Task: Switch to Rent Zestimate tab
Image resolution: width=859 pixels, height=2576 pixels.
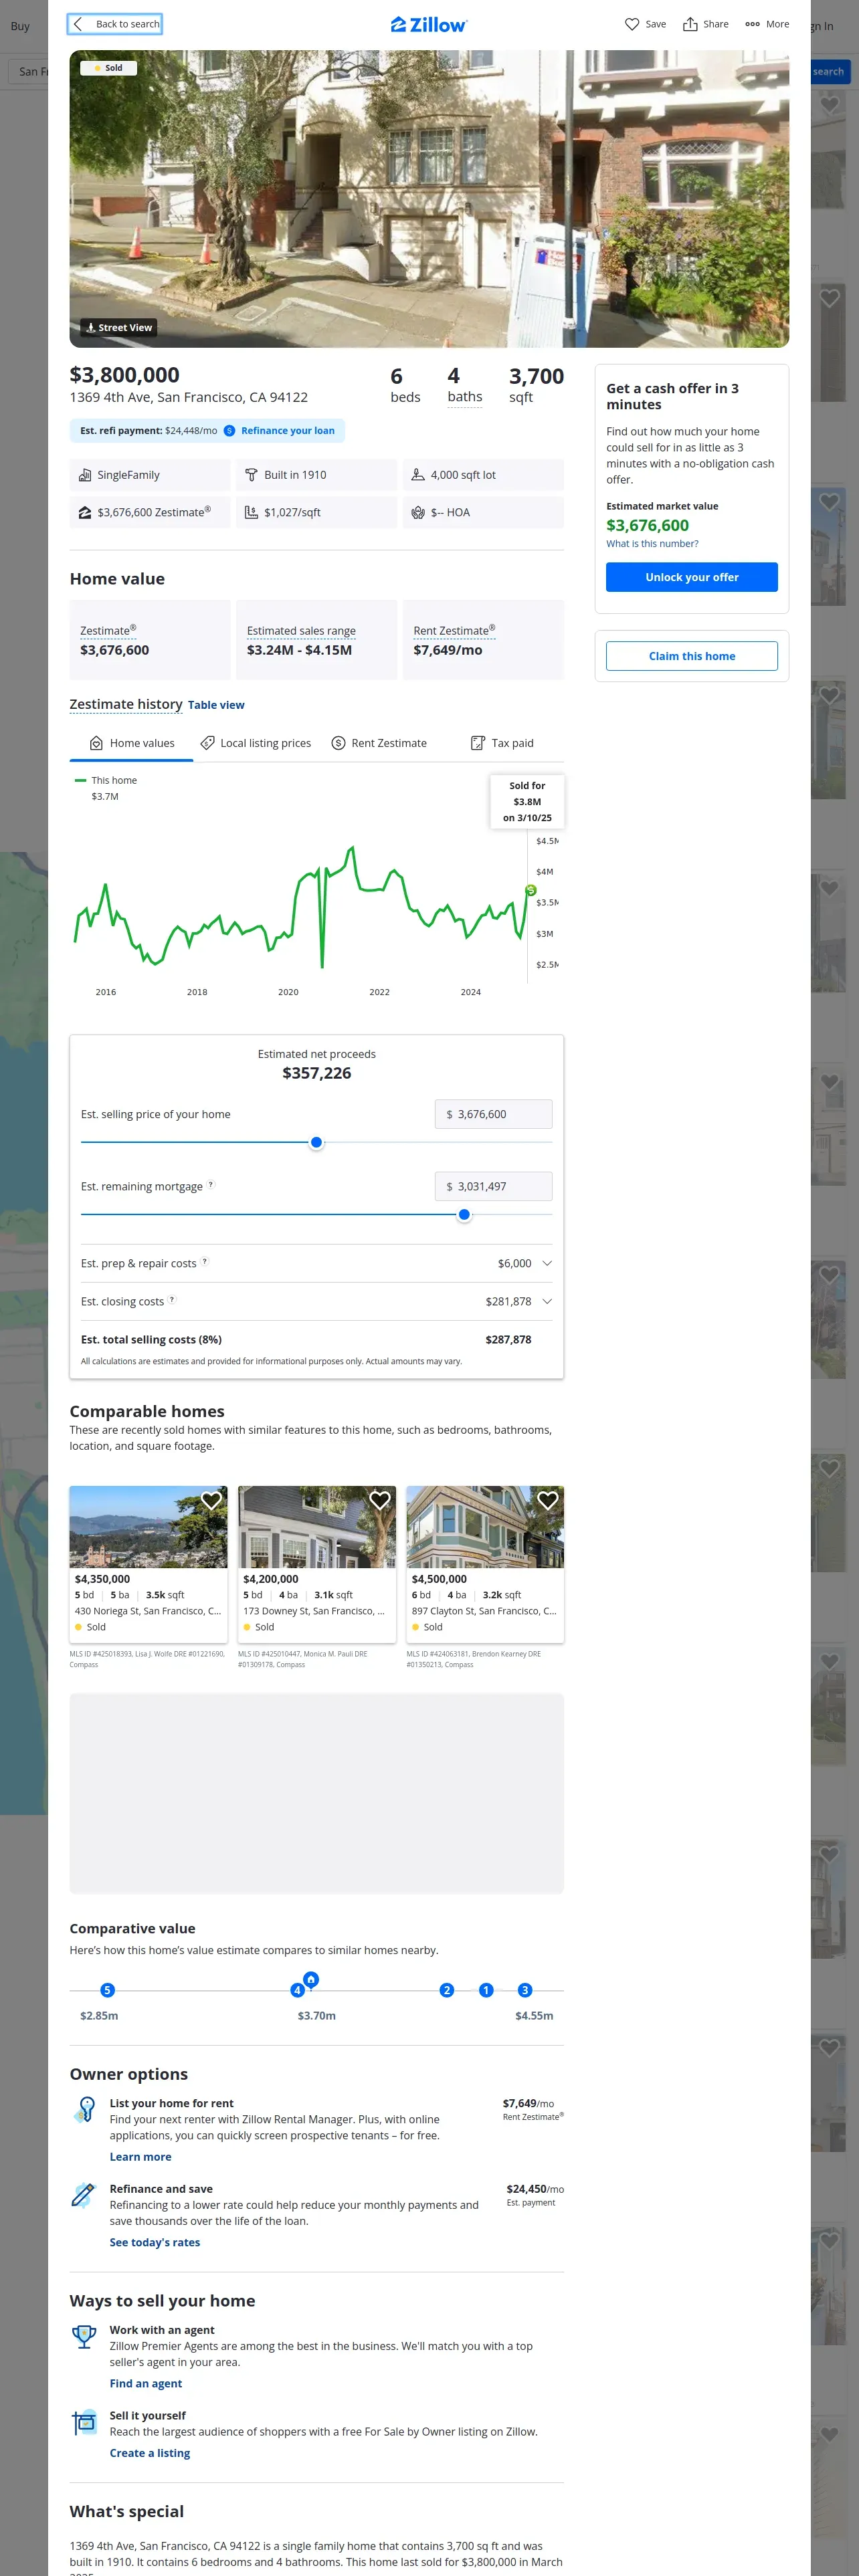Action: [x=379, y=743]
